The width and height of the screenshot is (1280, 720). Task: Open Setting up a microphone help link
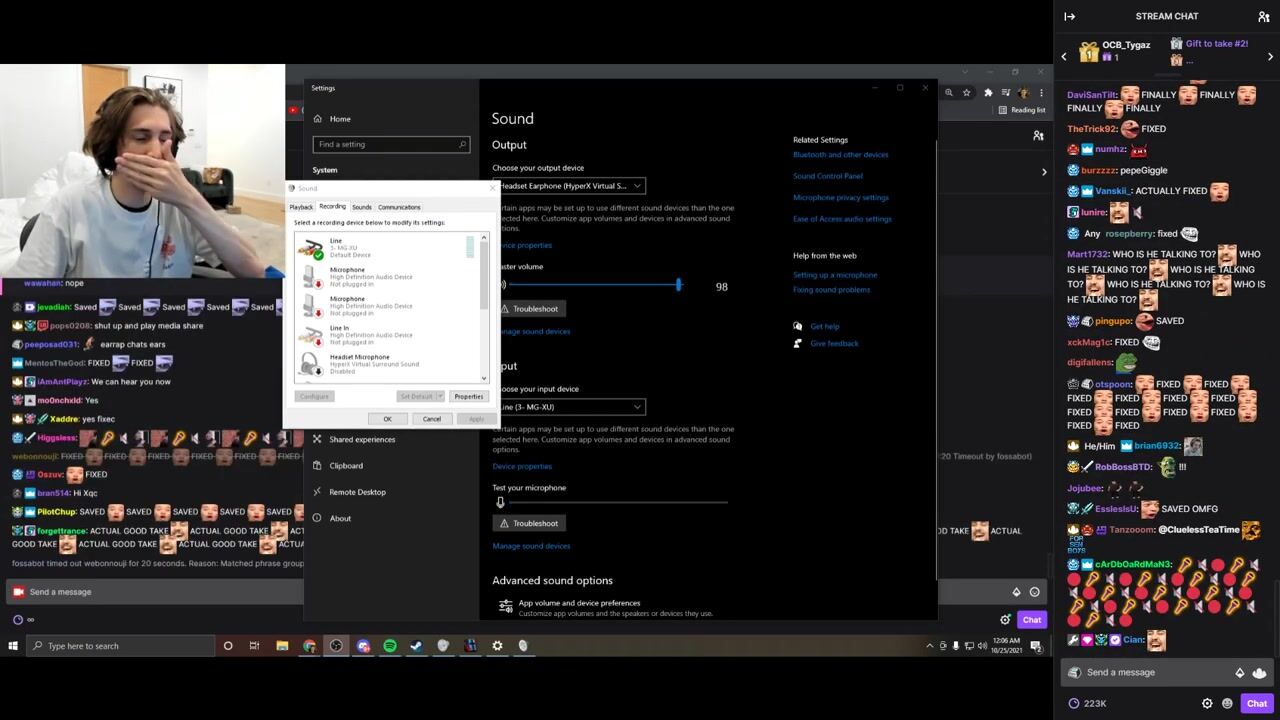point(835,275)
